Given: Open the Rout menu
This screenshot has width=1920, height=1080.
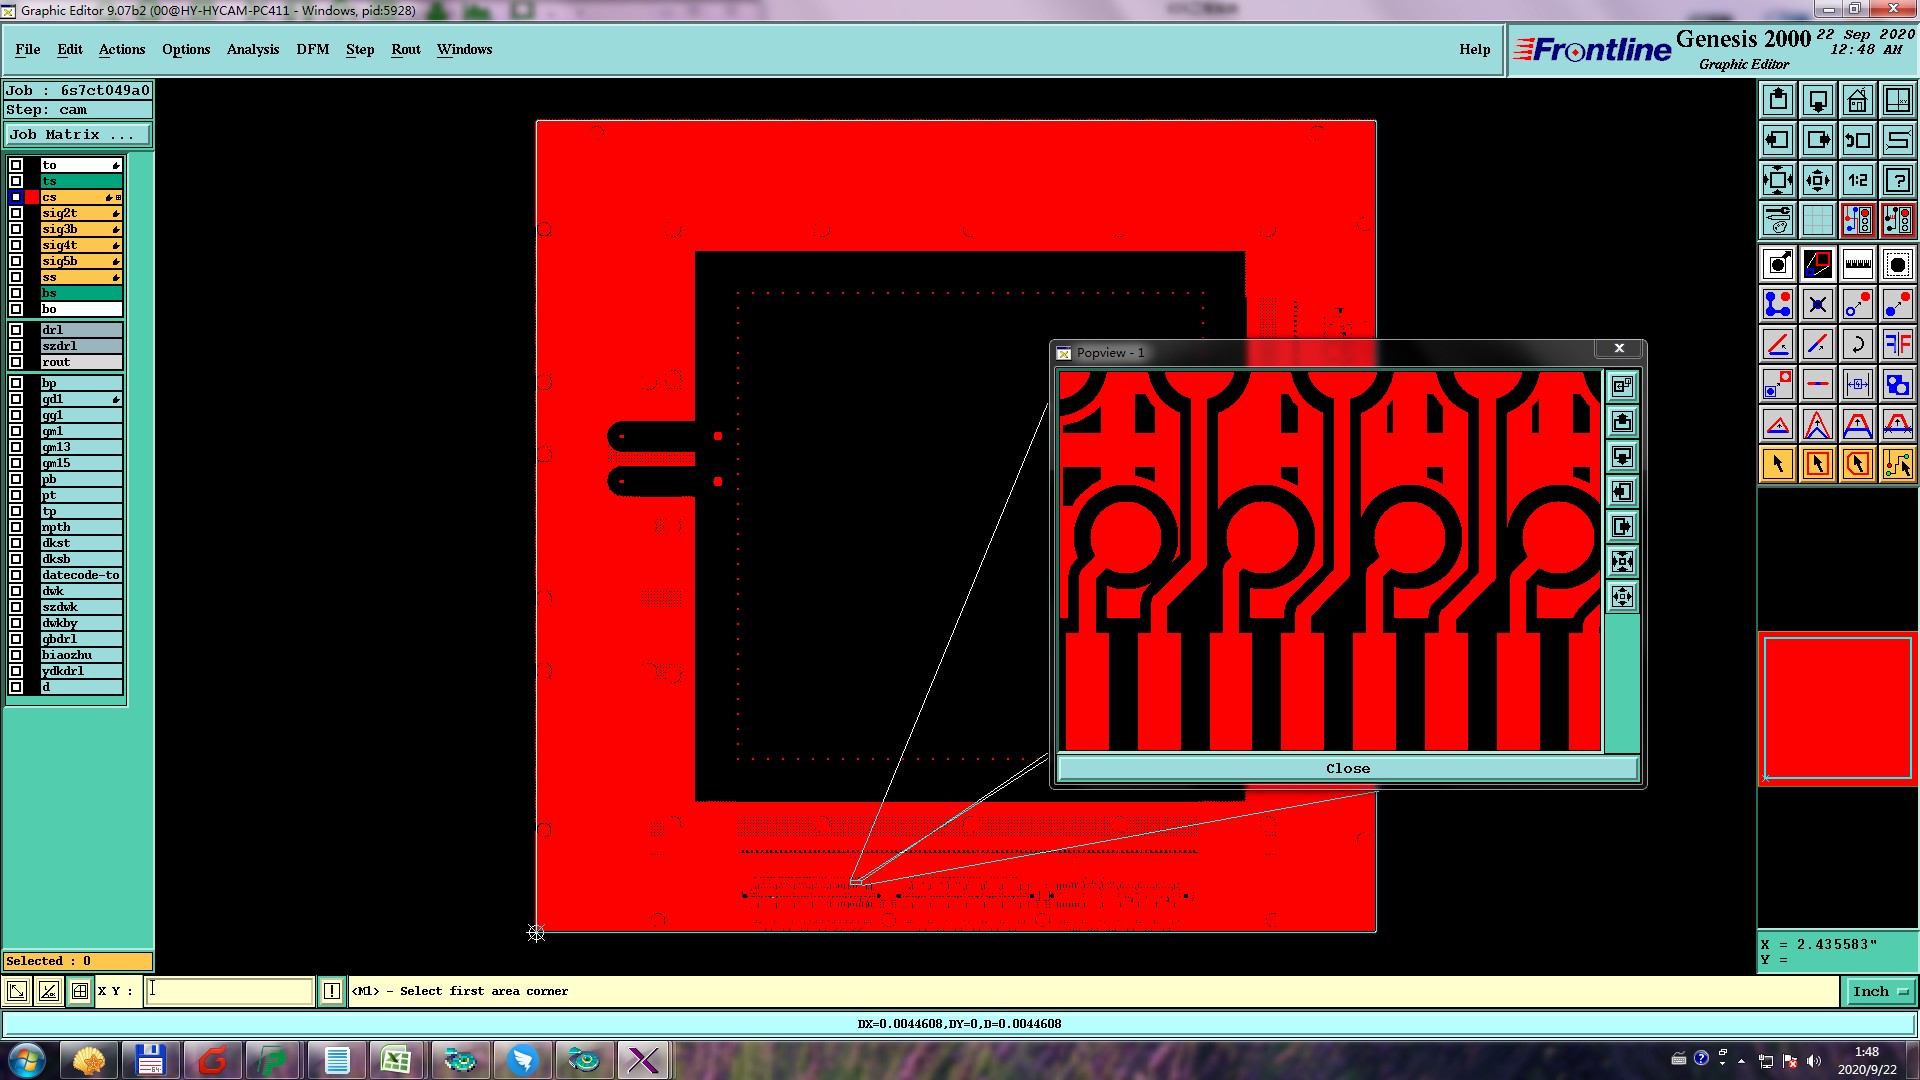Looking at the screenshot, I should coord(405,49).
